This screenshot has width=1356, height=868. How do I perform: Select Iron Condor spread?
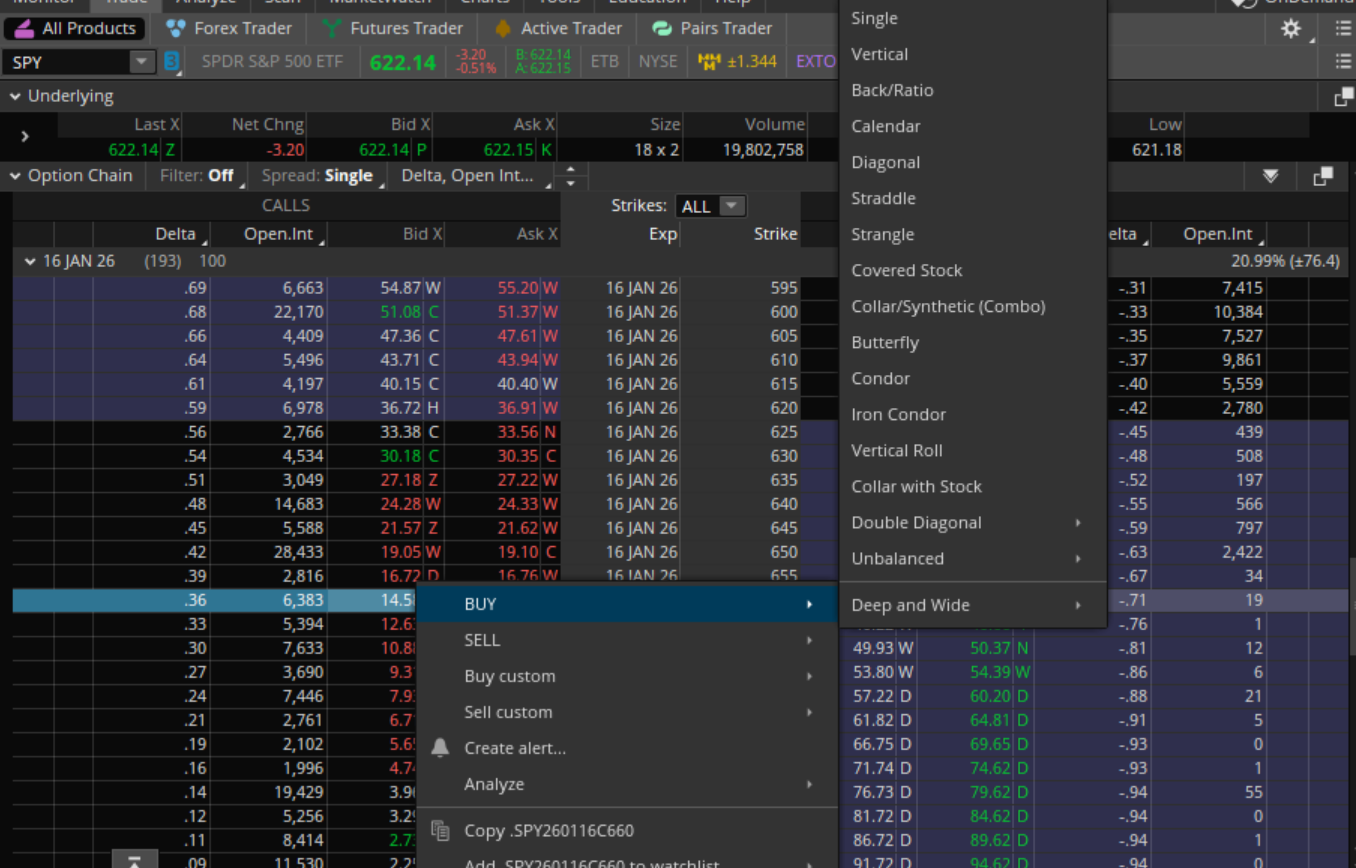pos(972,414)
